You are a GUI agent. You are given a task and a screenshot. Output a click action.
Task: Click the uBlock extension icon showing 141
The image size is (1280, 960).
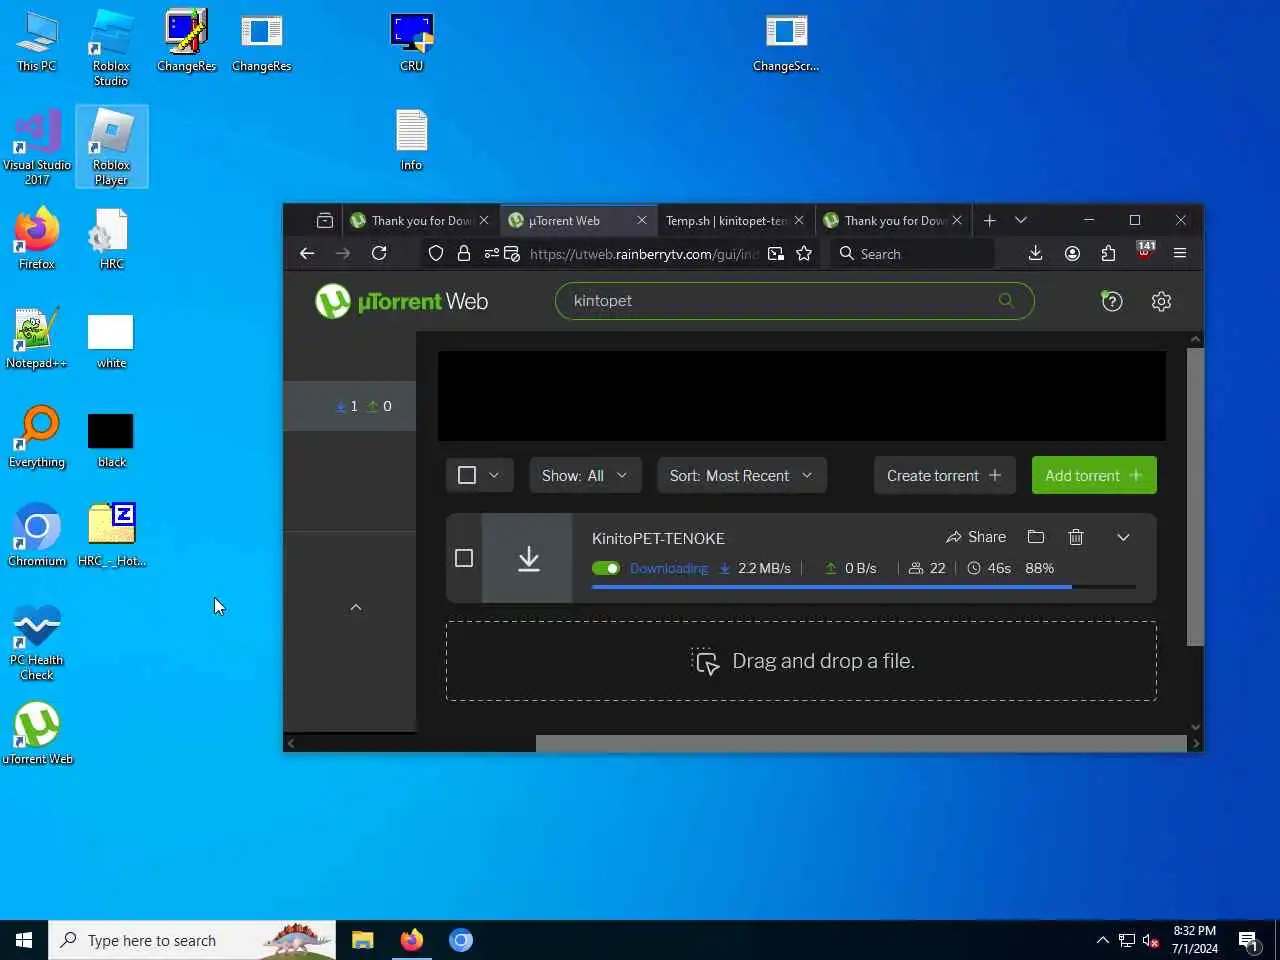[x=1145, y=251]
